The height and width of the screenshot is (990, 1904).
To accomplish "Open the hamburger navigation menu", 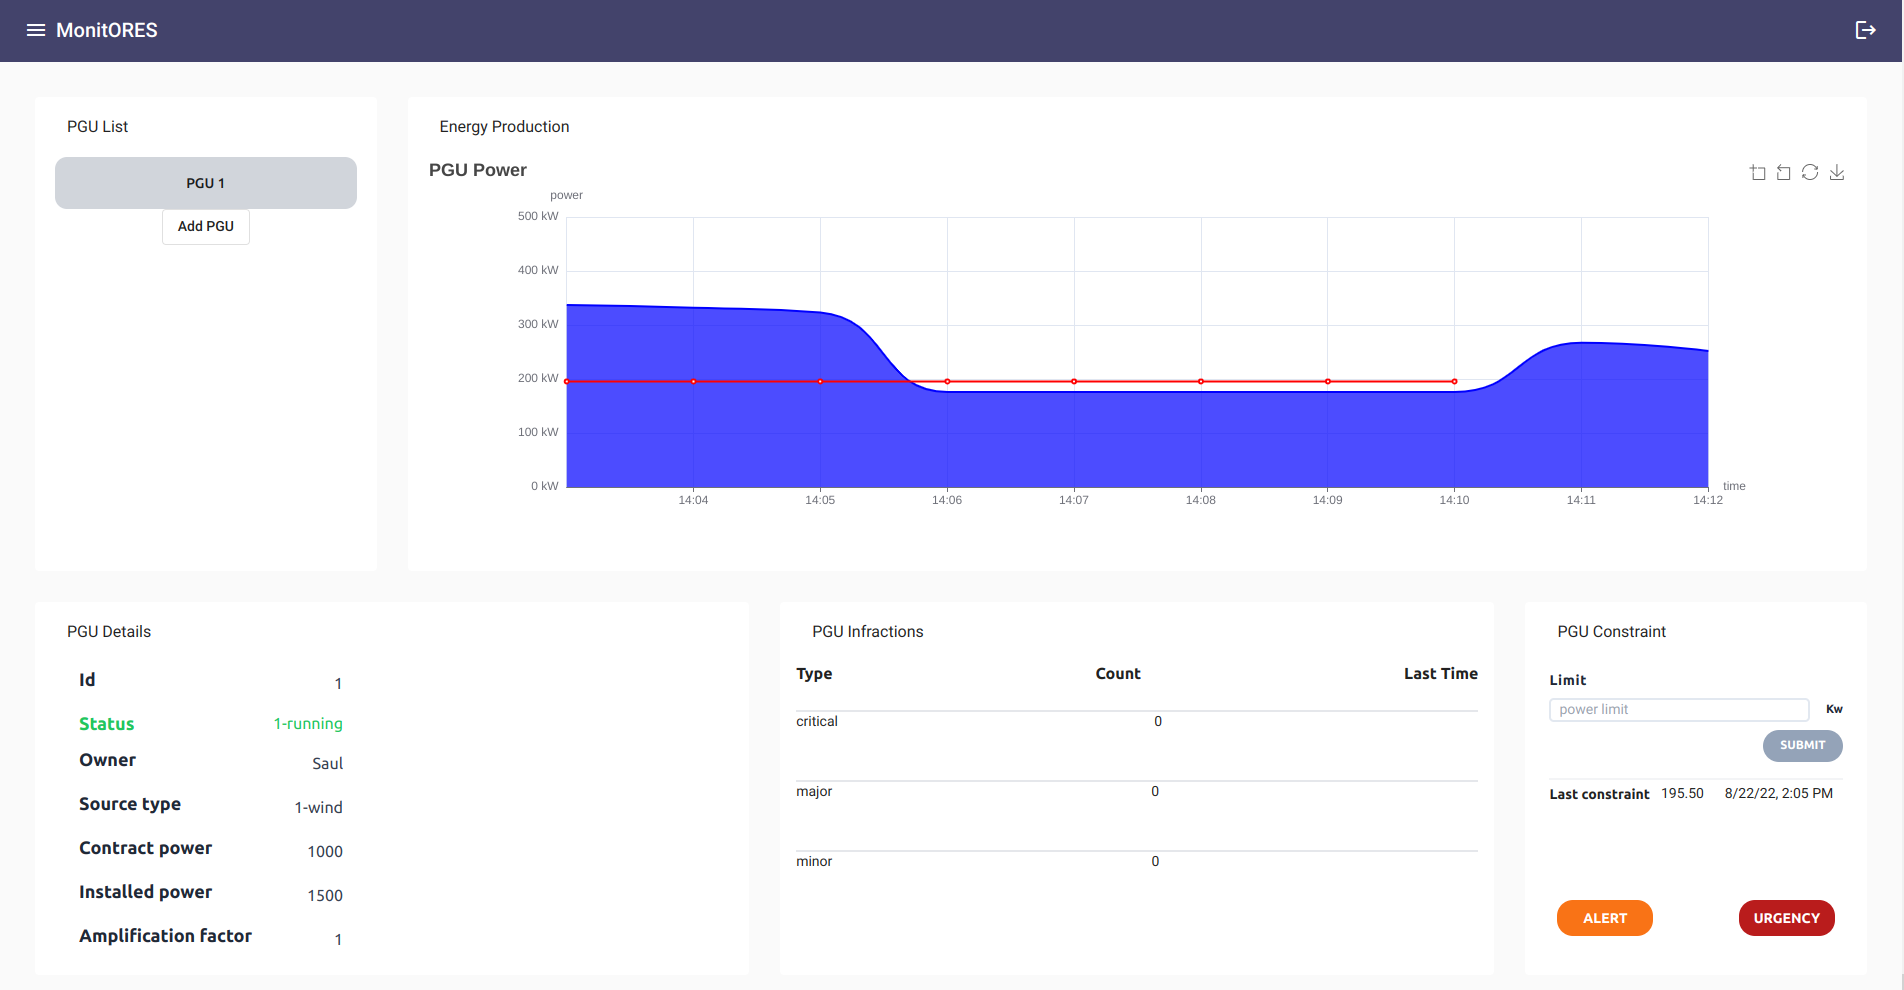I will coord(36,30).
